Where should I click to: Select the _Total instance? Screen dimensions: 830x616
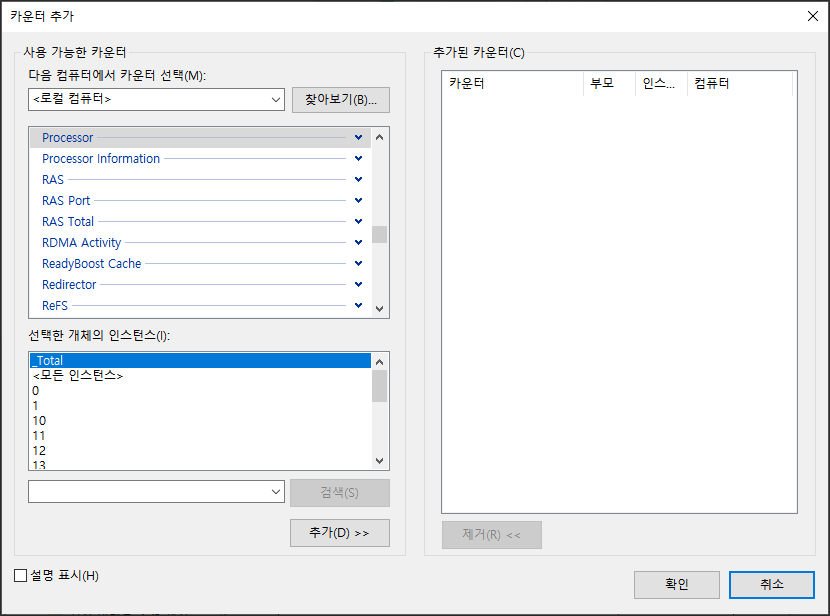coord(201,360)
